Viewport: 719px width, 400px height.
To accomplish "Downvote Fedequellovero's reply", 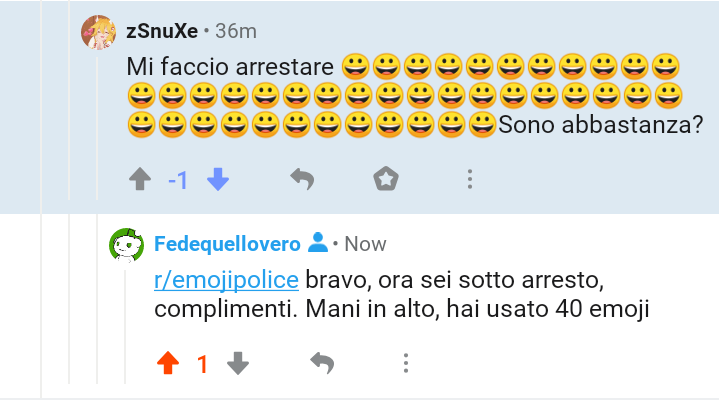I will pyautogui.click(x=238, y=363).
